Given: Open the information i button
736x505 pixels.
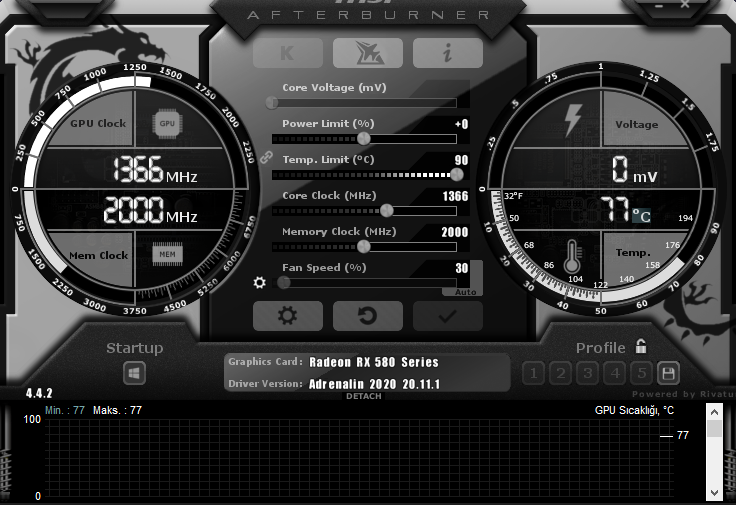Looking at the screenshot, I should point(448,53).
